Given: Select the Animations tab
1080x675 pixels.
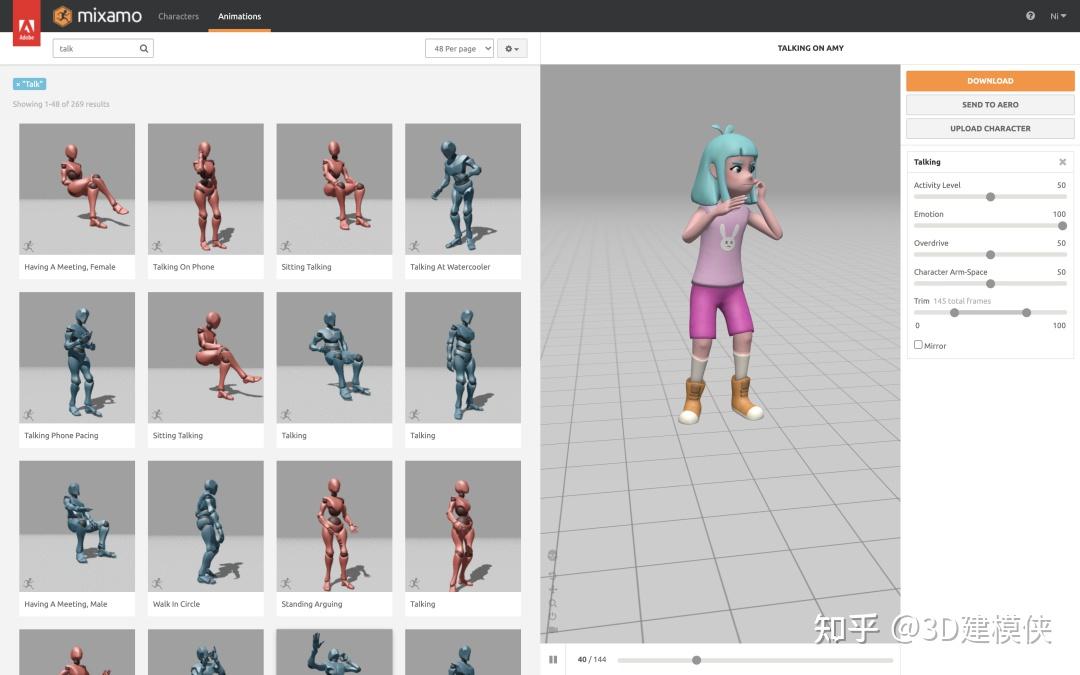Looking at the screenshot, I should pos(240,16).
